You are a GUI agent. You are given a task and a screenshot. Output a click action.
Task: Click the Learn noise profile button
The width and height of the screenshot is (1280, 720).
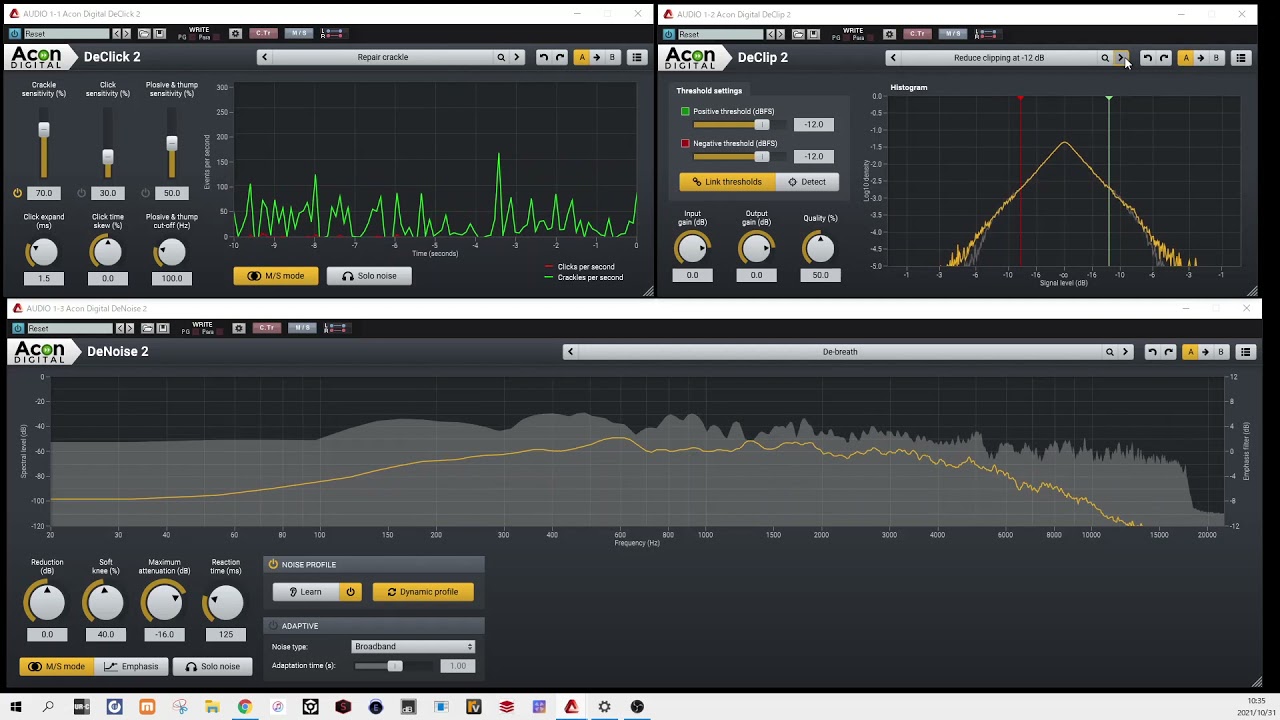click(x=305, y=592)
